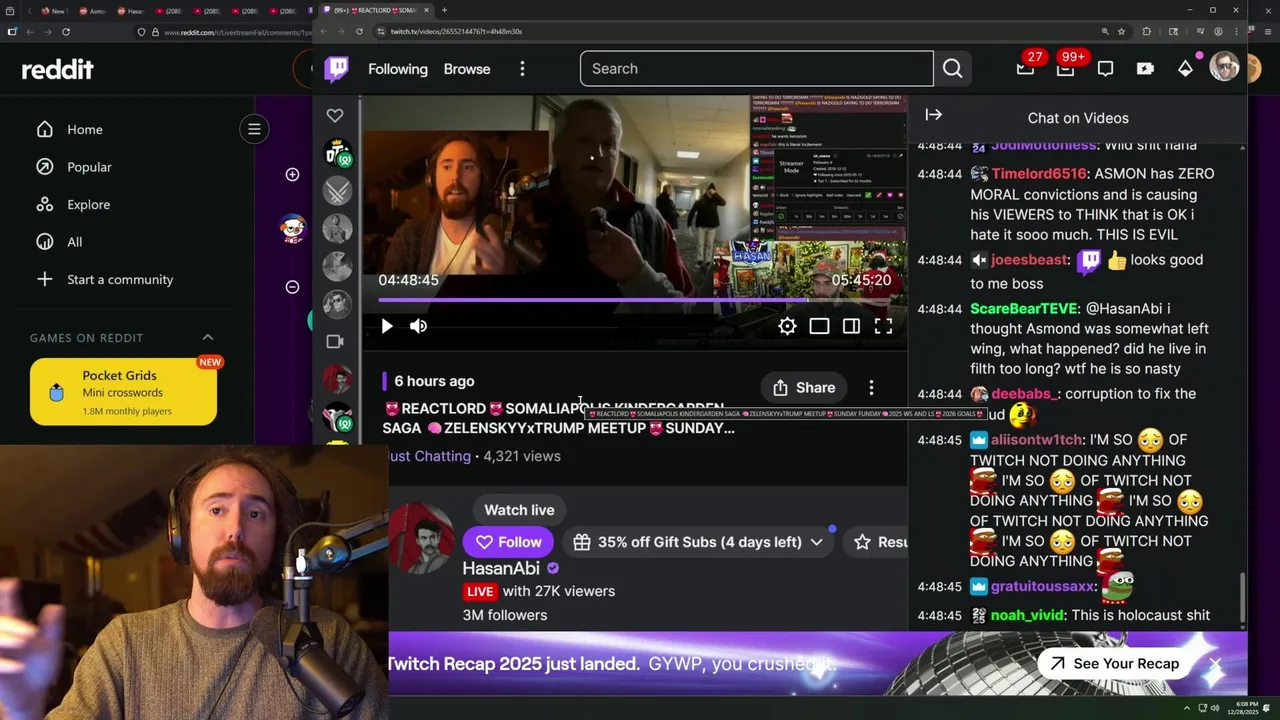Viewport: 1280px width, 720px height.
Task: Click the HasanAbi channel name
Action: (x=500, y=568)
